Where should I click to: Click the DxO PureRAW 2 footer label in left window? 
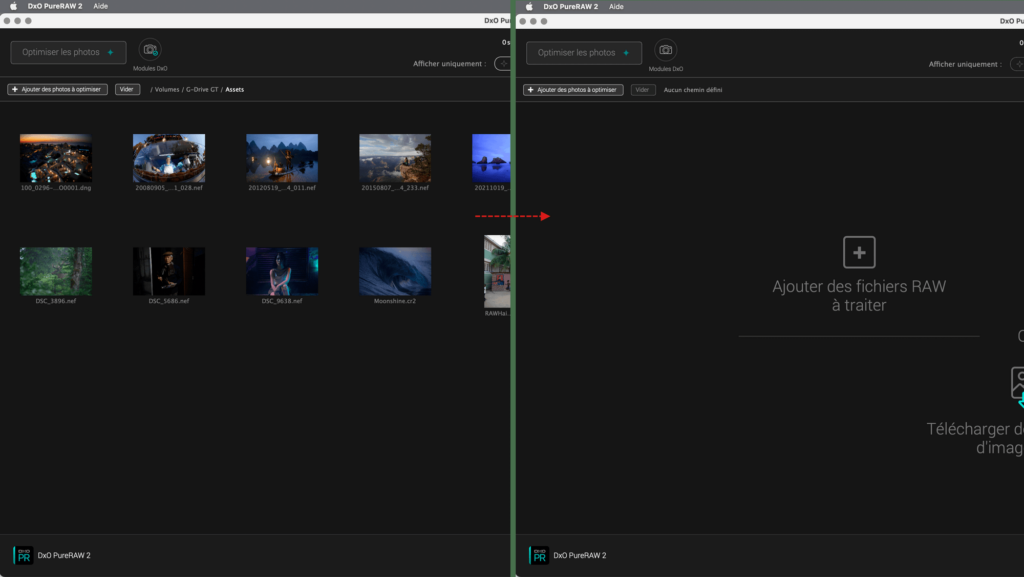click(64, 555)
